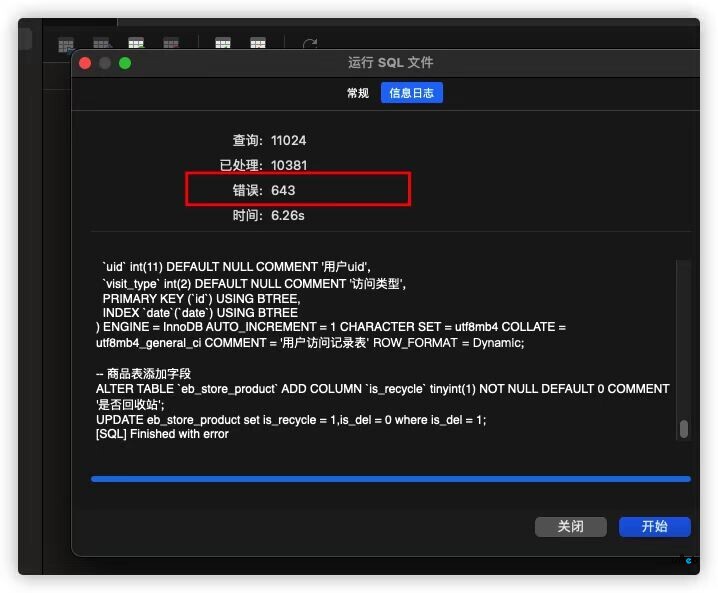718x593 pixels.
Task: Switch to the 常规 tab
Action: point(358,93)
